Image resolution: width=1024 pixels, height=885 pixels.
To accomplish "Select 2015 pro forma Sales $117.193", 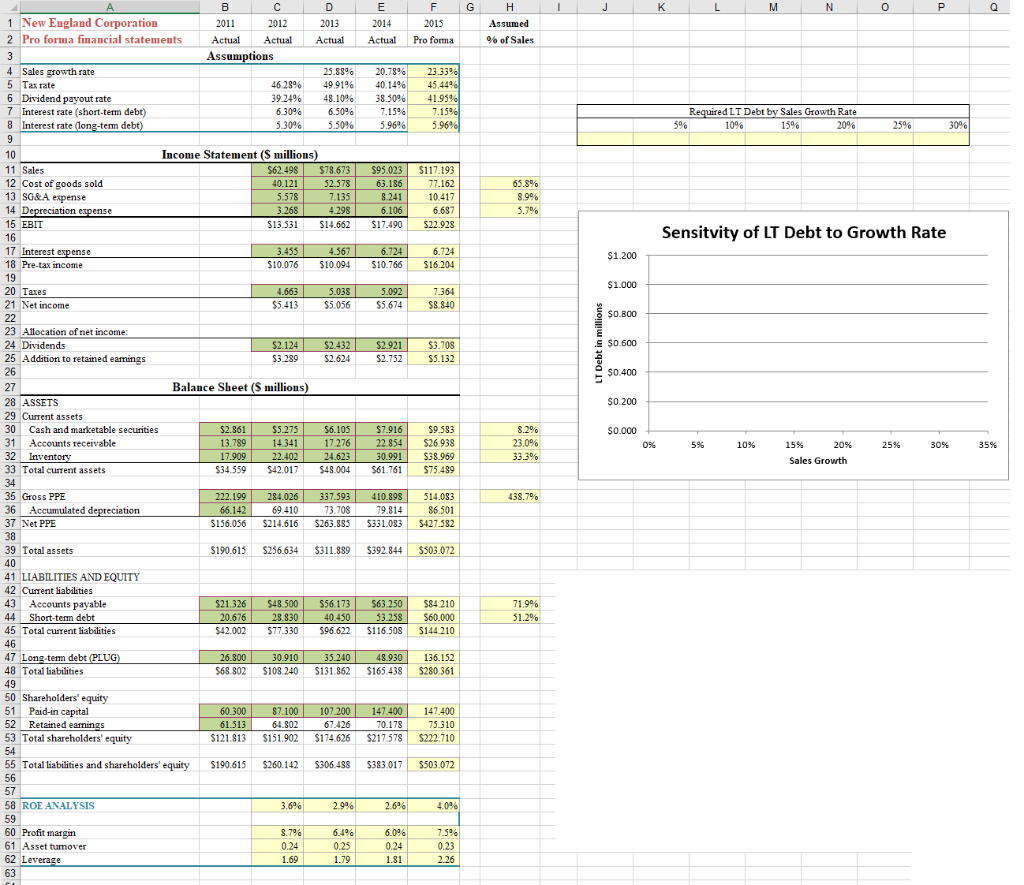I will (434, 170).
